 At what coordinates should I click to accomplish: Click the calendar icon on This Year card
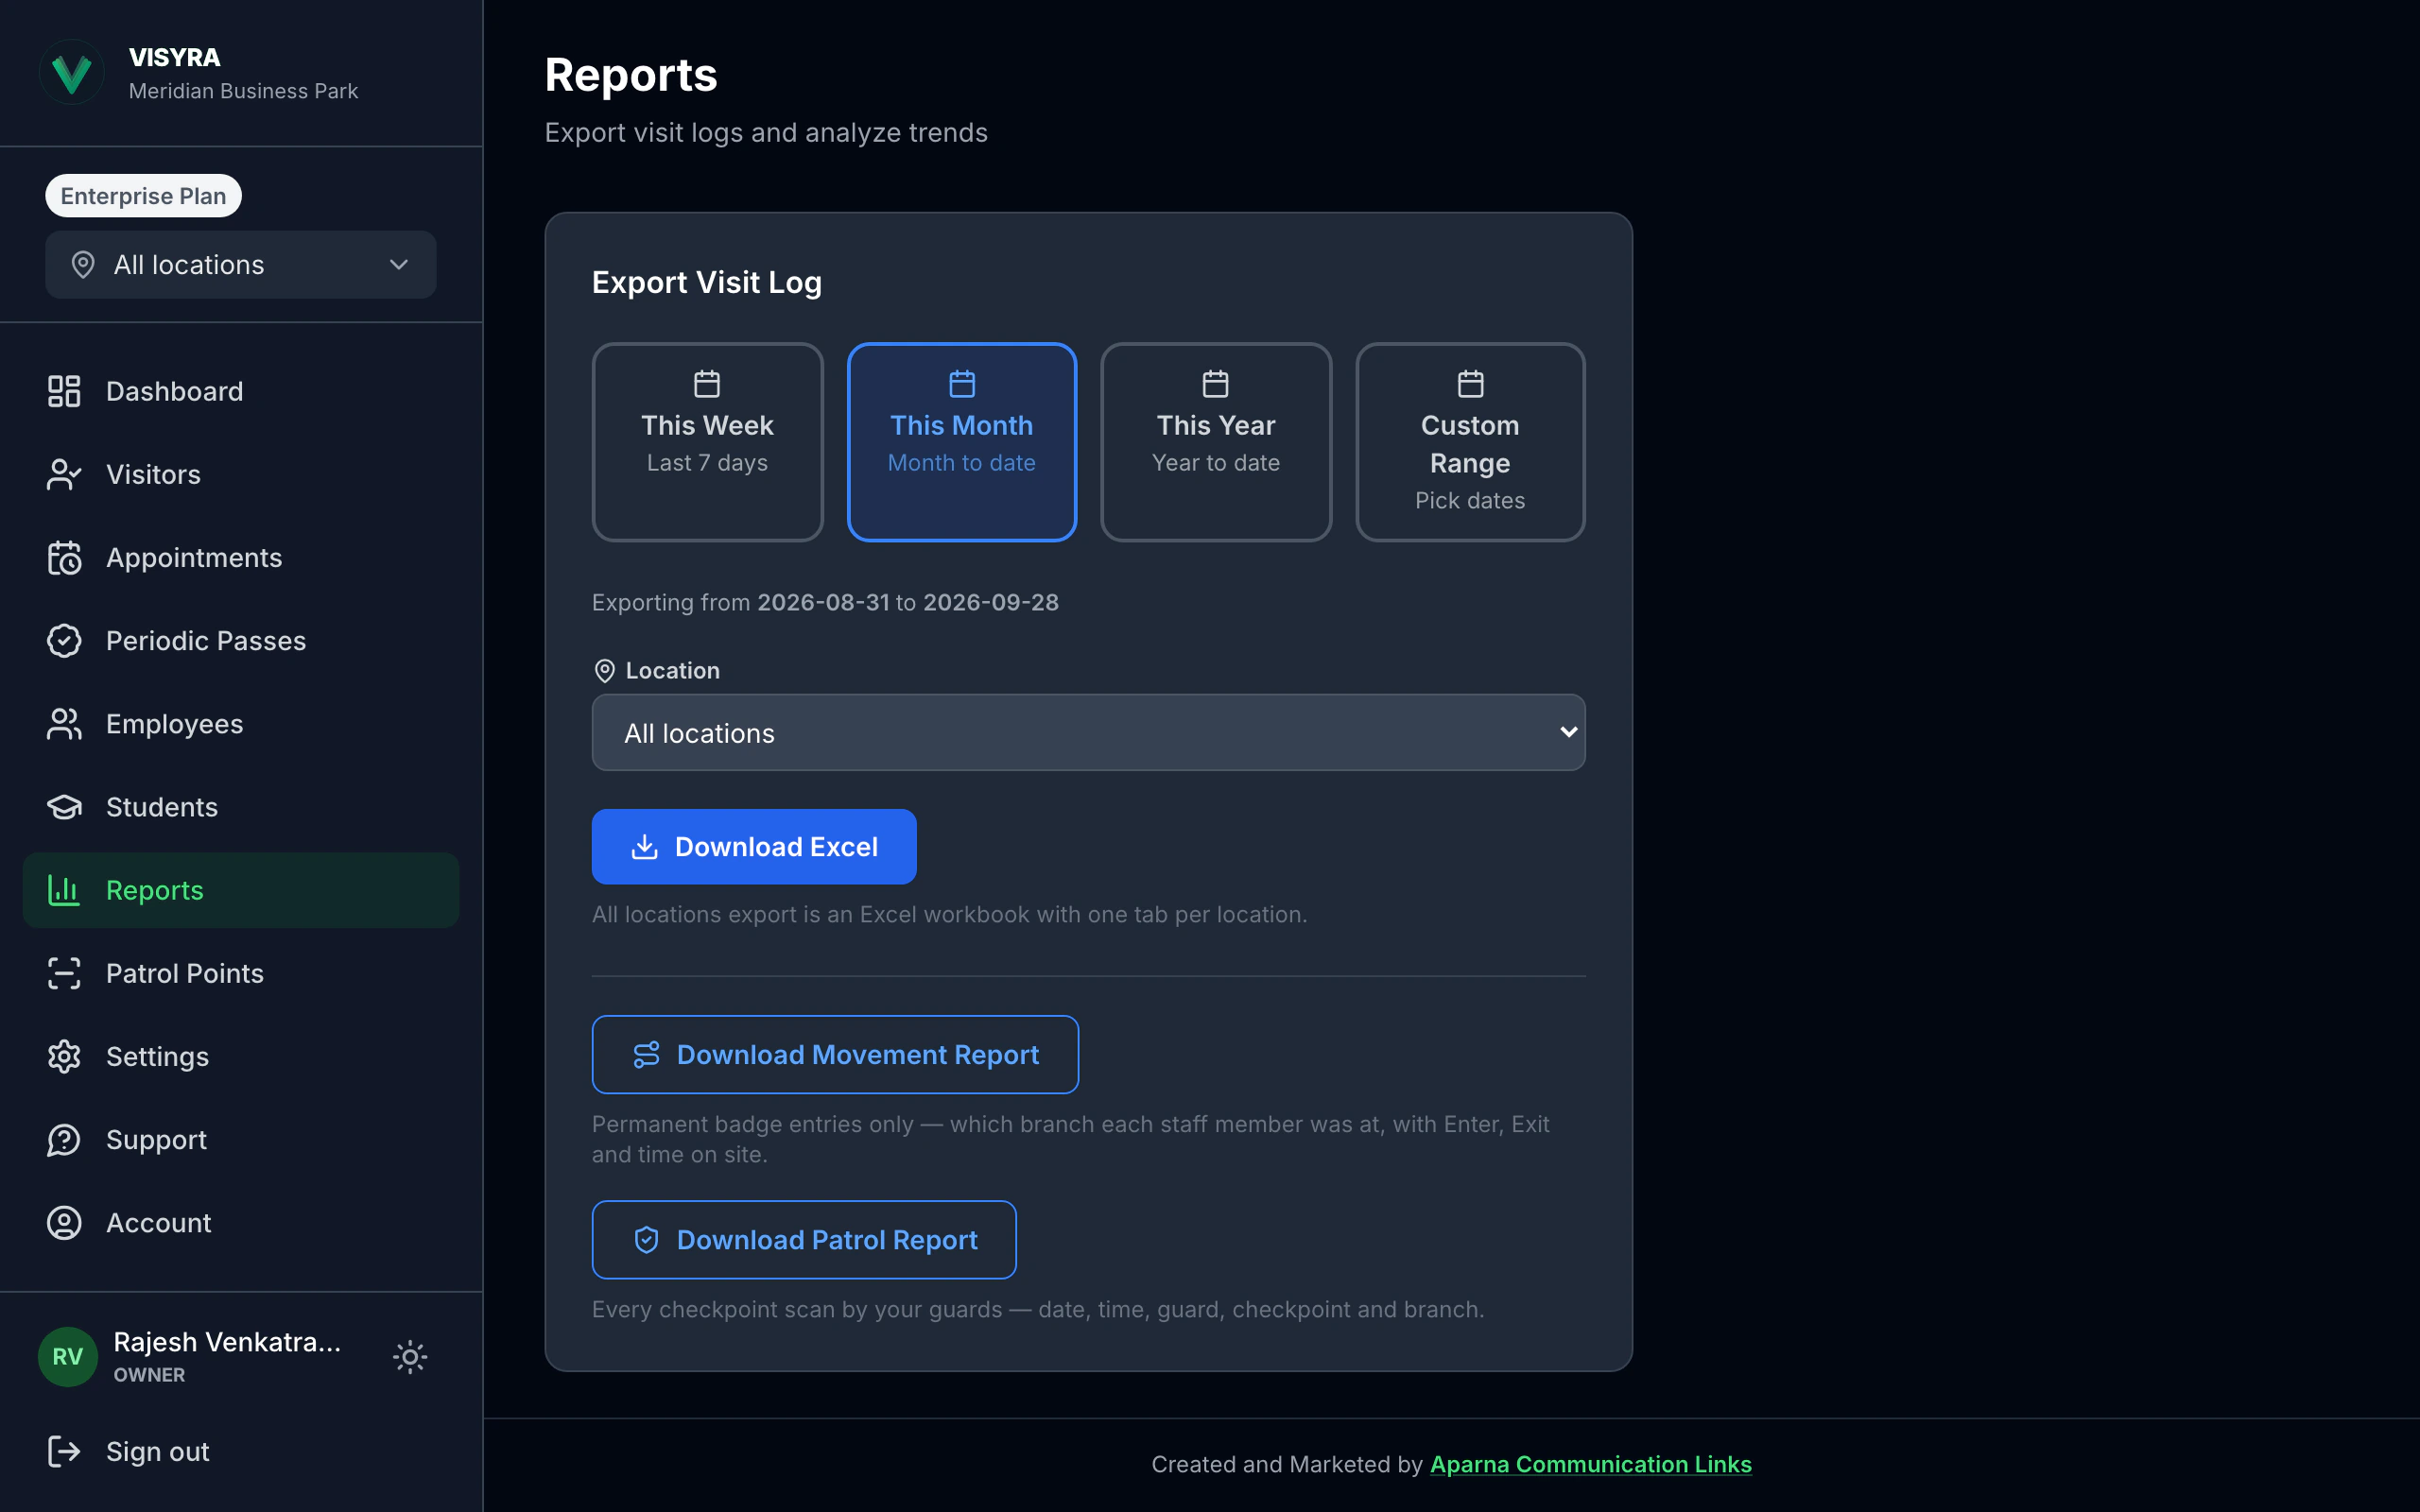(x=1216, y=384)
